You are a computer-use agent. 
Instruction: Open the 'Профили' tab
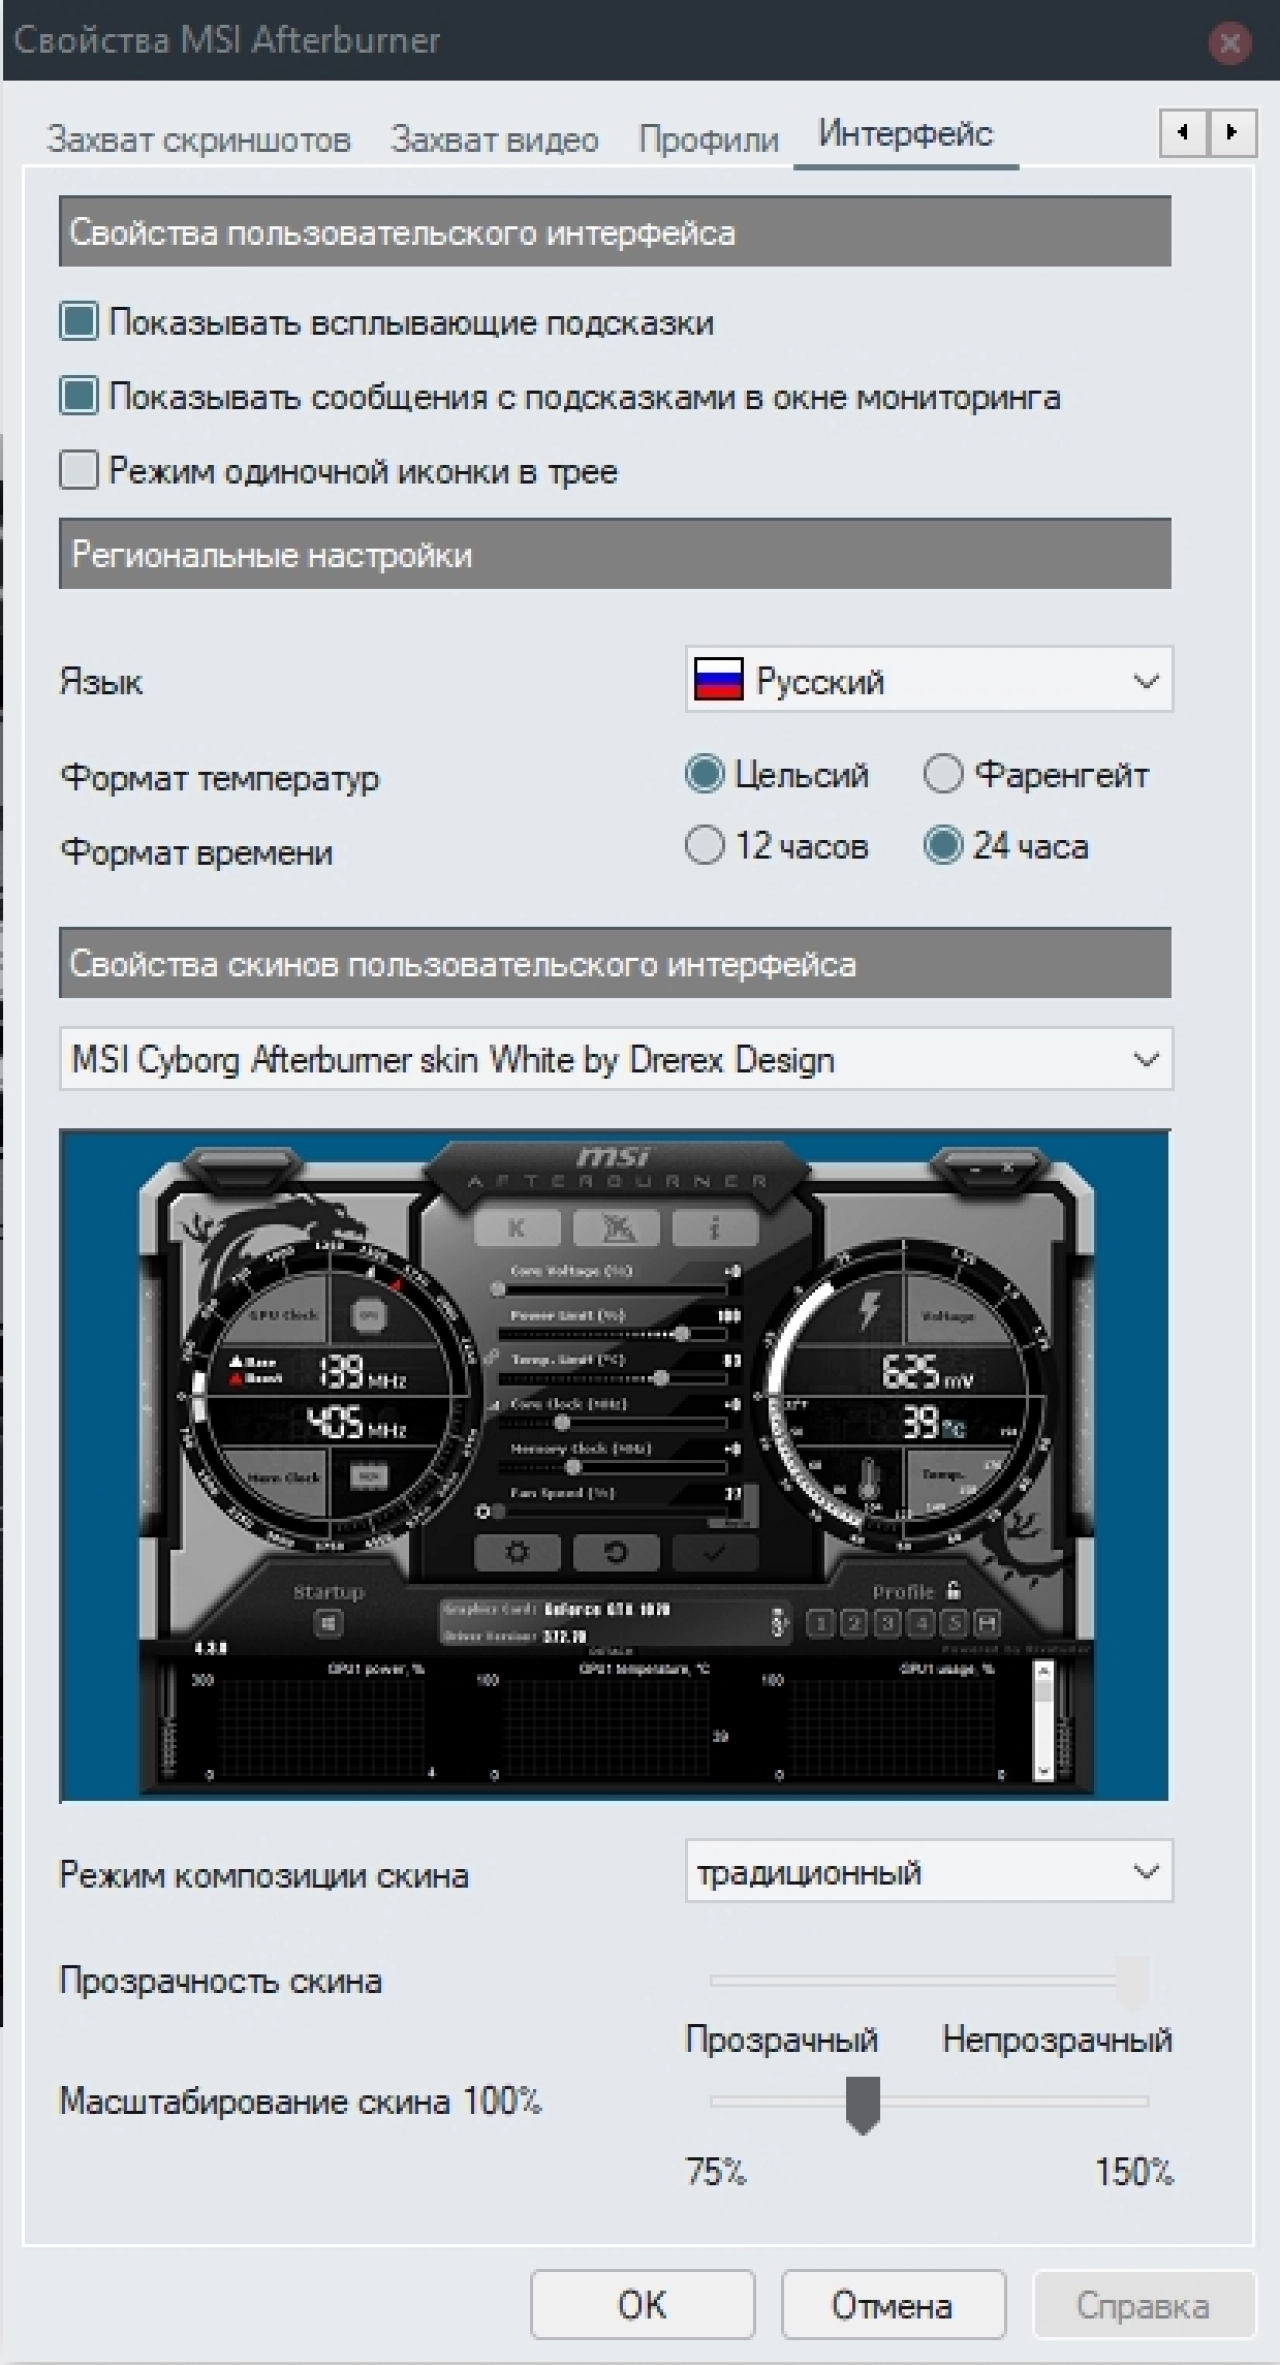pyautogui.click(x=708, y=139)
